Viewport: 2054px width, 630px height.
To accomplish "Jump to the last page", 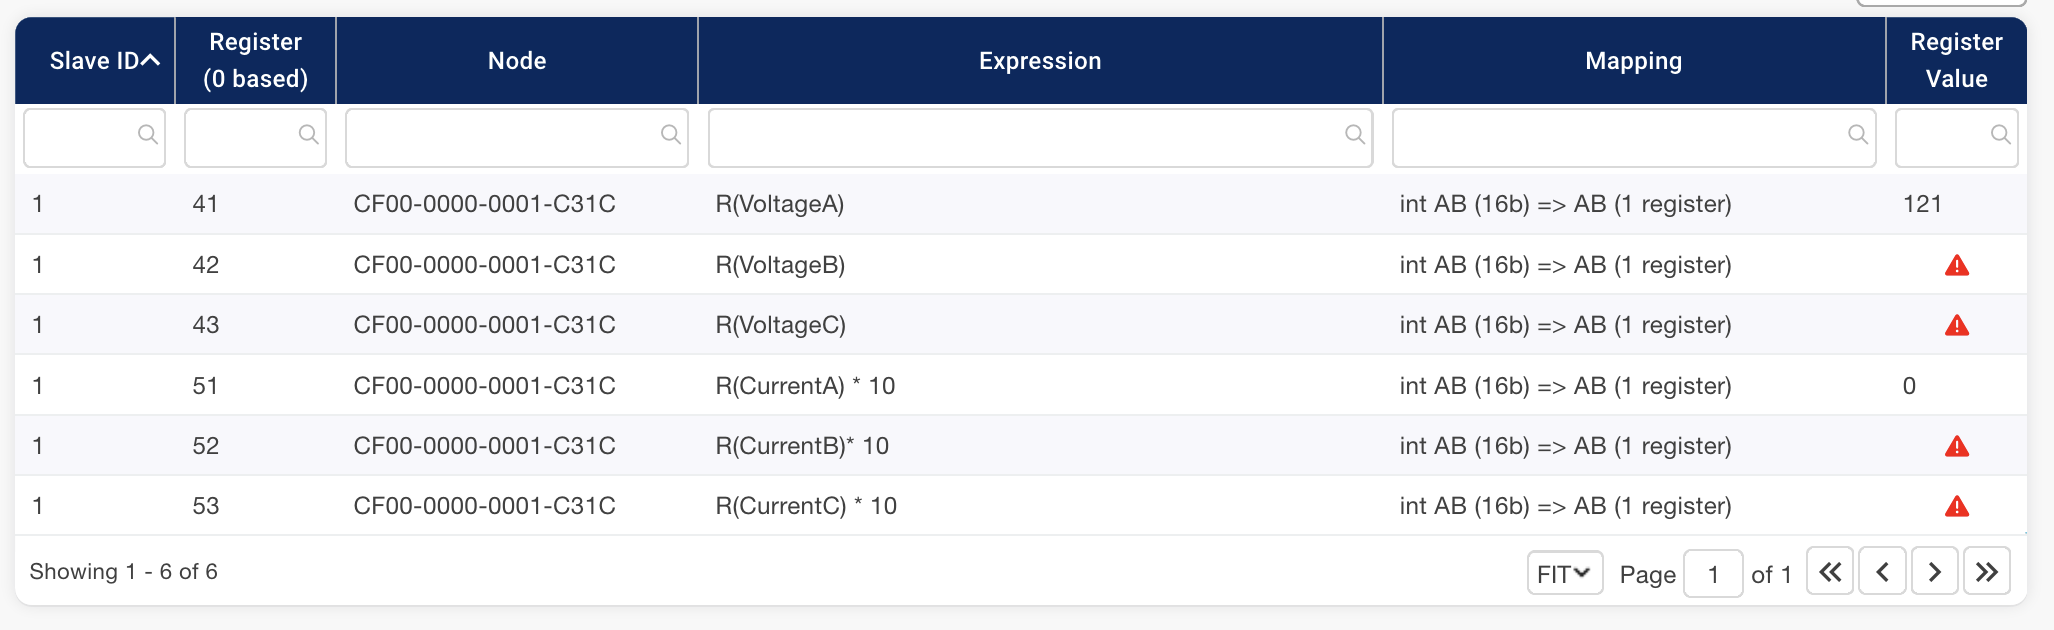I will click(x=1986, y=572).
